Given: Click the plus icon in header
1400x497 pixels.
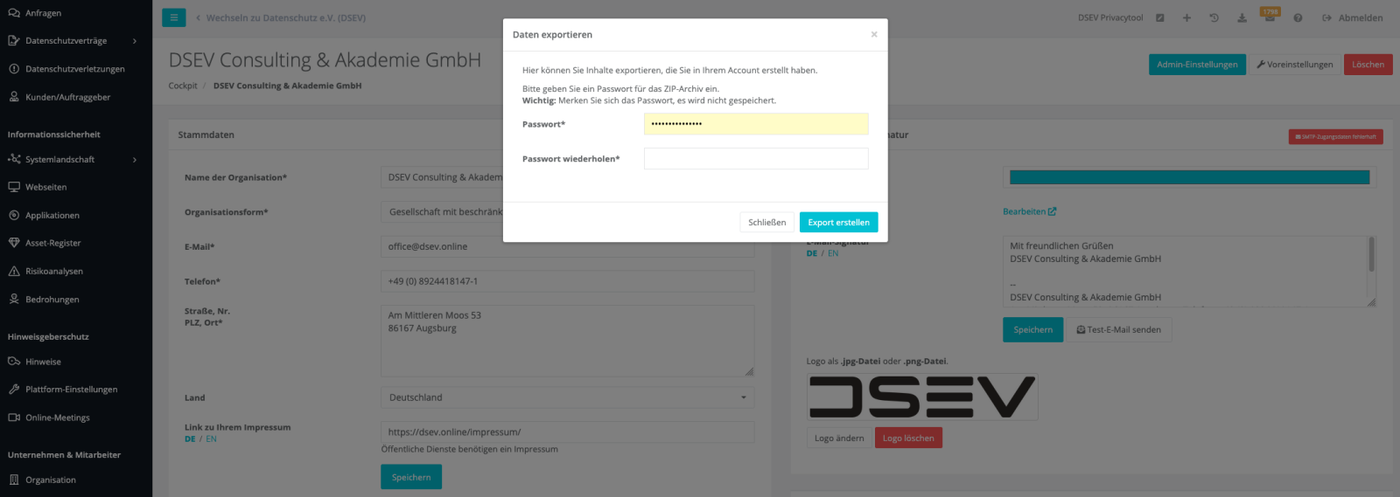Looking at the screenshot, I should (x=1187, y=18).
